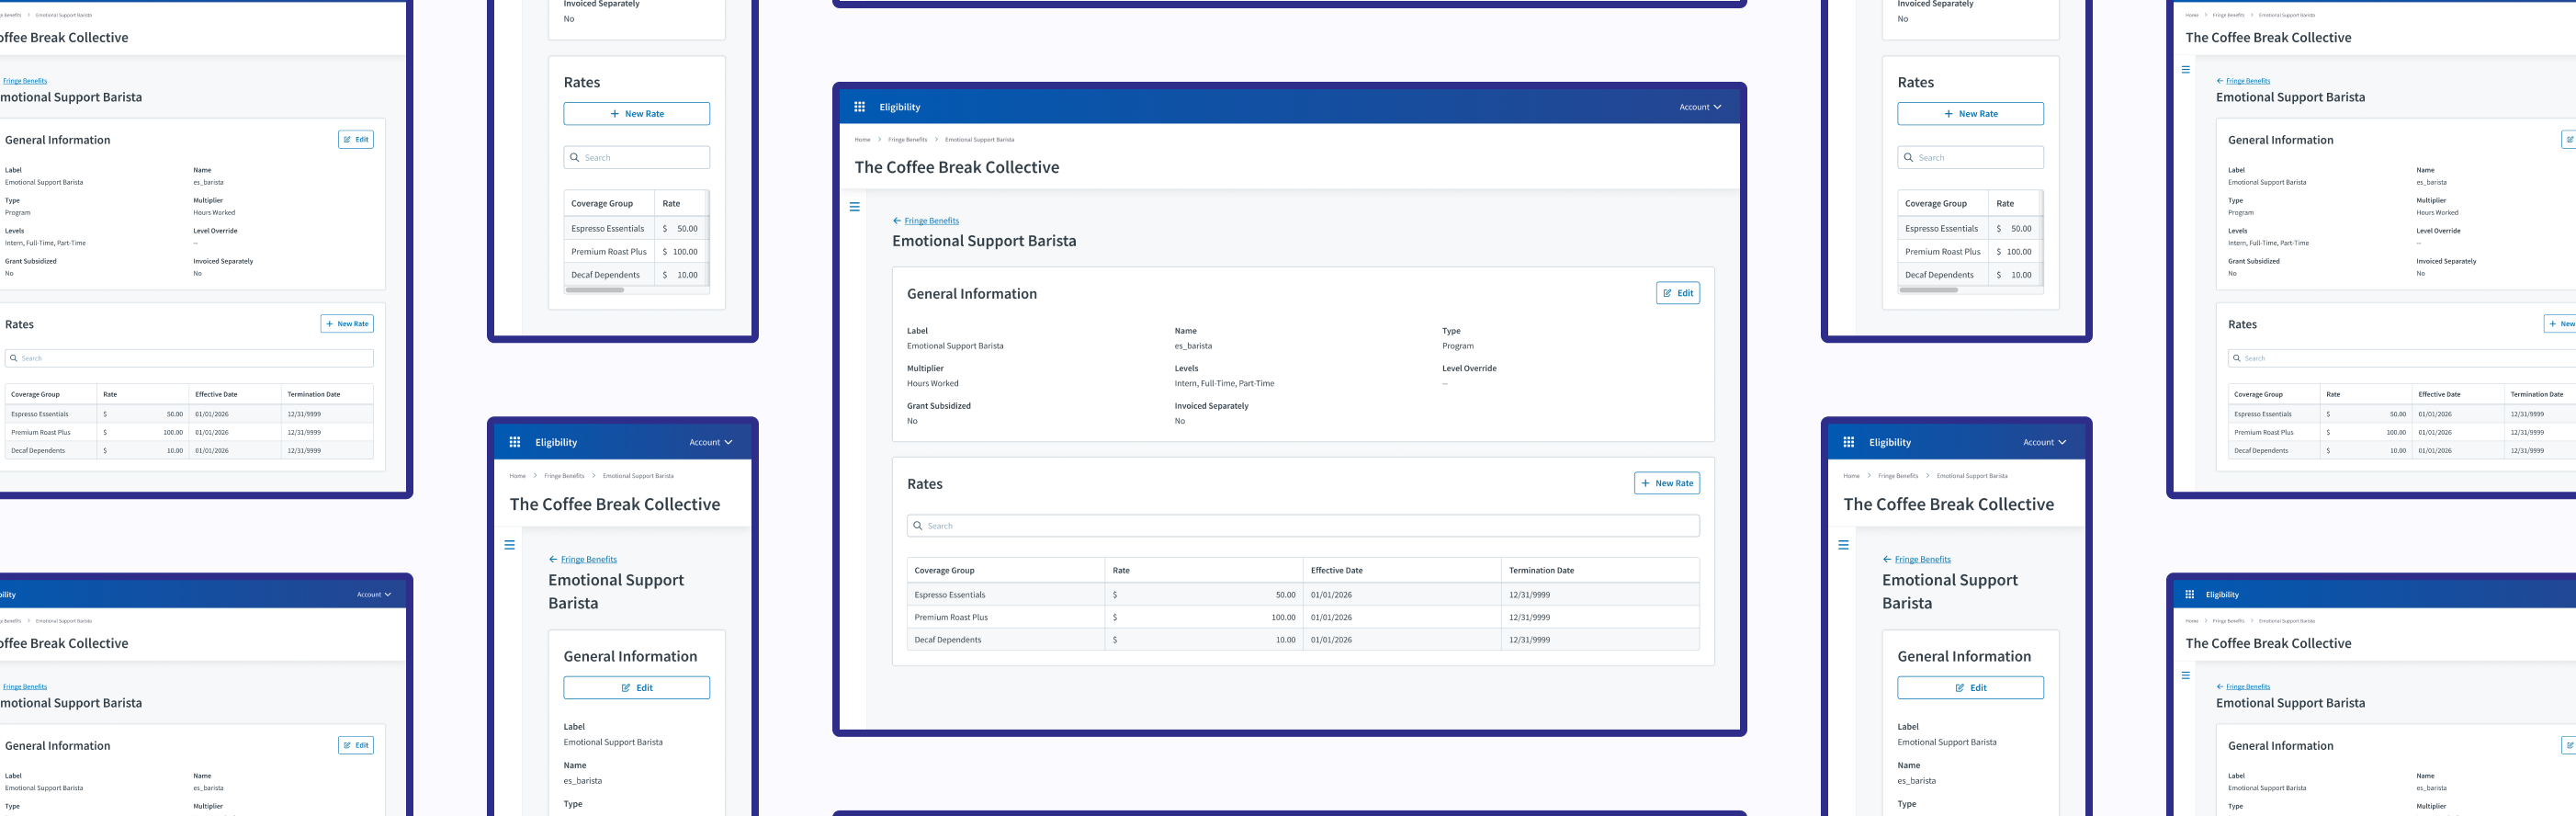Click hamburger menu icon in center window
Viewport: 2576px width, 816px height.
(854, 207)
